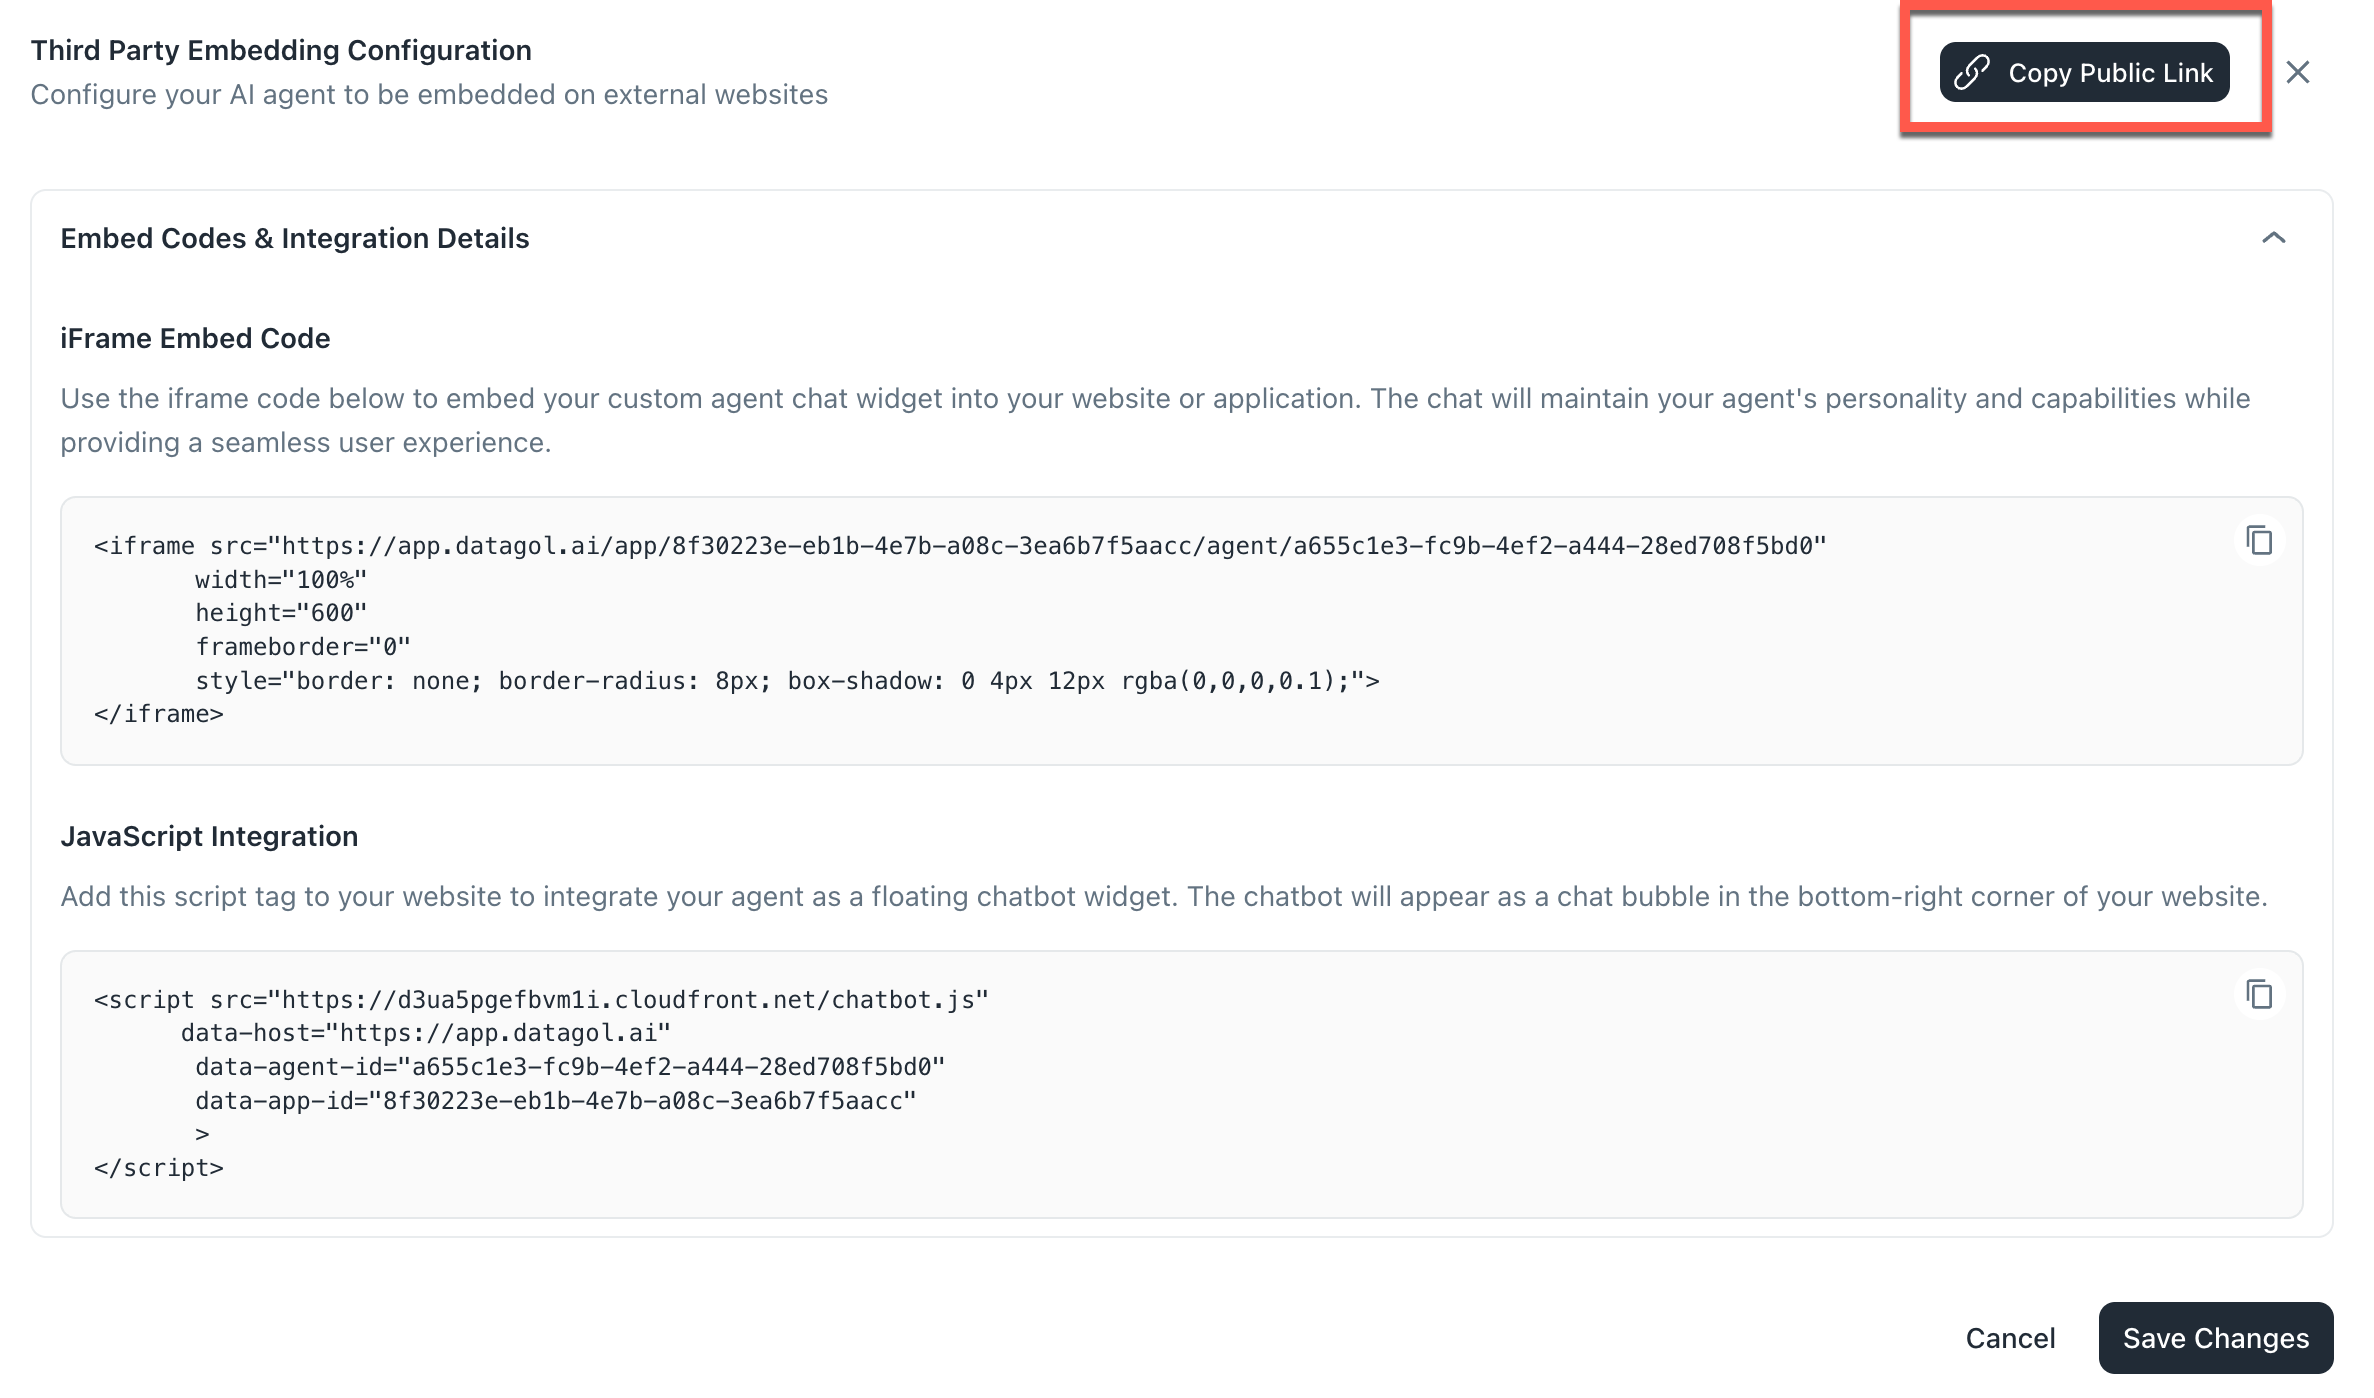Click the JavaScript Integration heading
The width and height of the screenshot is (2374, 1398).
click(209, 836)
